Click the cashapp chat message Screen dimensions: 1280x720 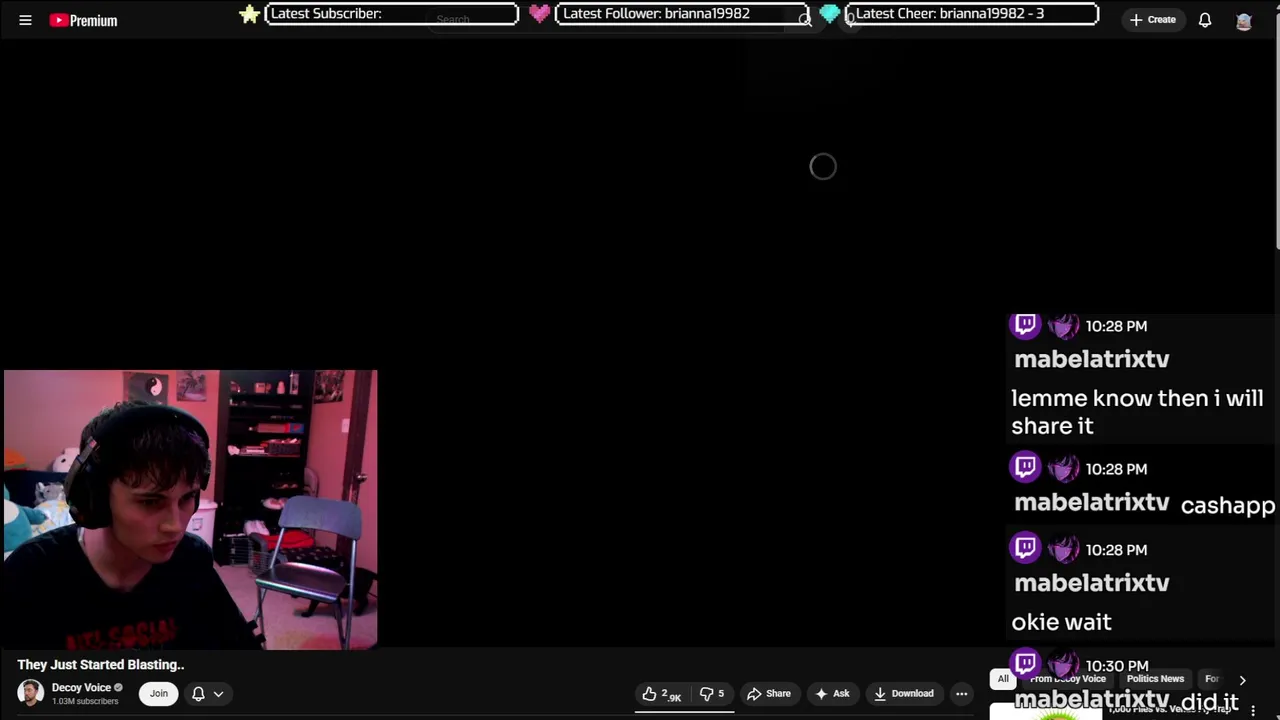click(x=1228, y=505)
